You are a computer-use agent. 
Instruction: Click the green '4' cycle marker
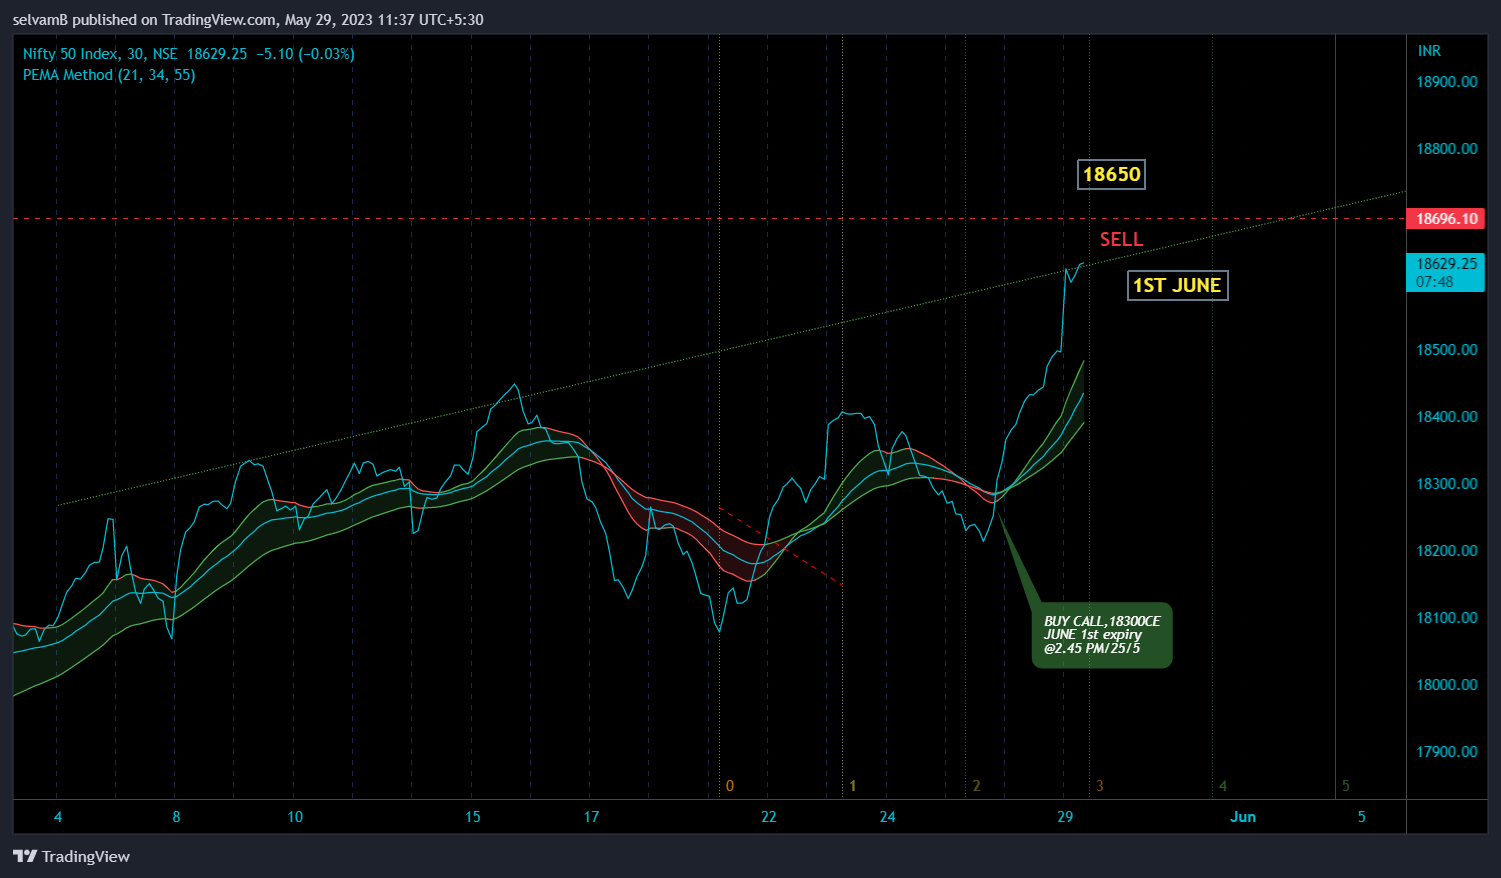1222,786
